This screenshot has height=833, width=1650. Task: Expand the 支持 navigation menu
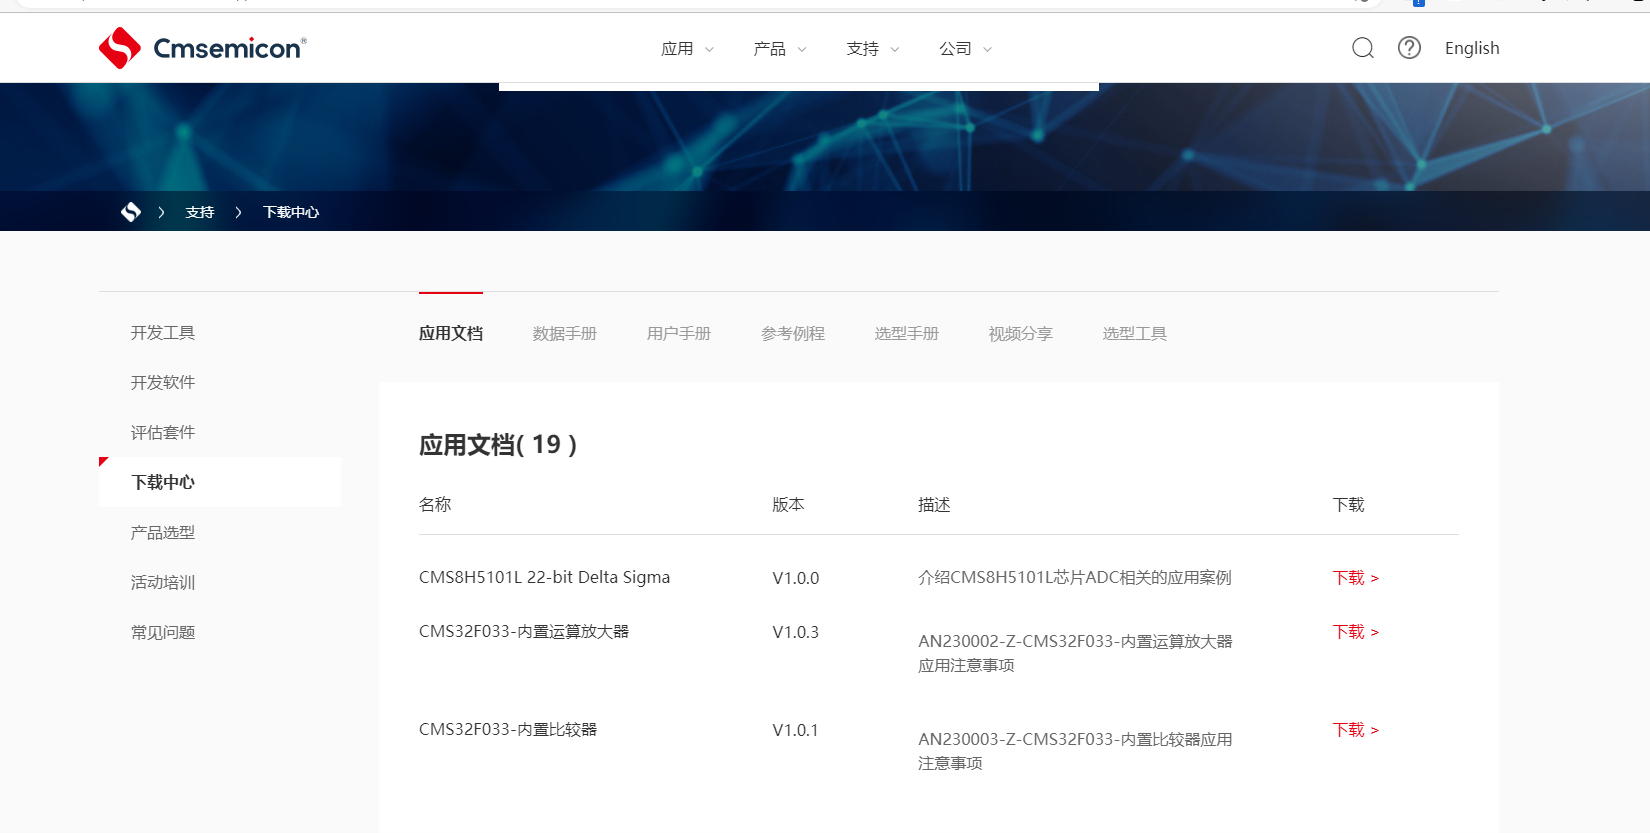(872, 49)
